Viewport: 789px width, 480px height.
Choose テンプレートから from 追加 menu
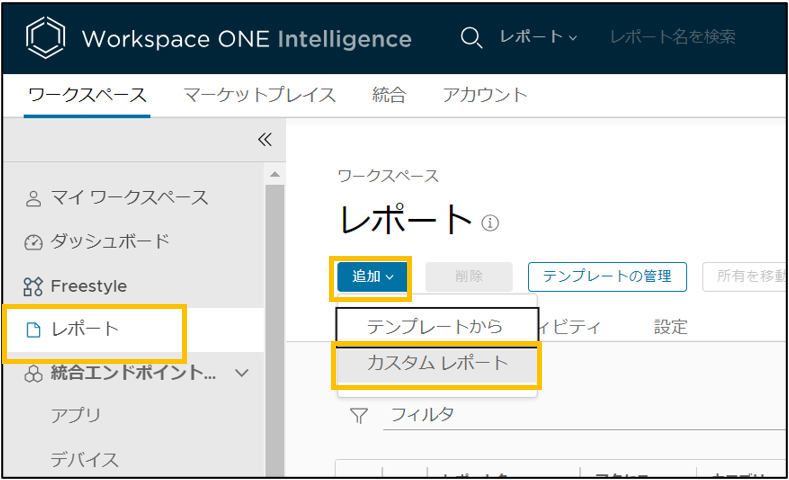(x=437, y=326)
